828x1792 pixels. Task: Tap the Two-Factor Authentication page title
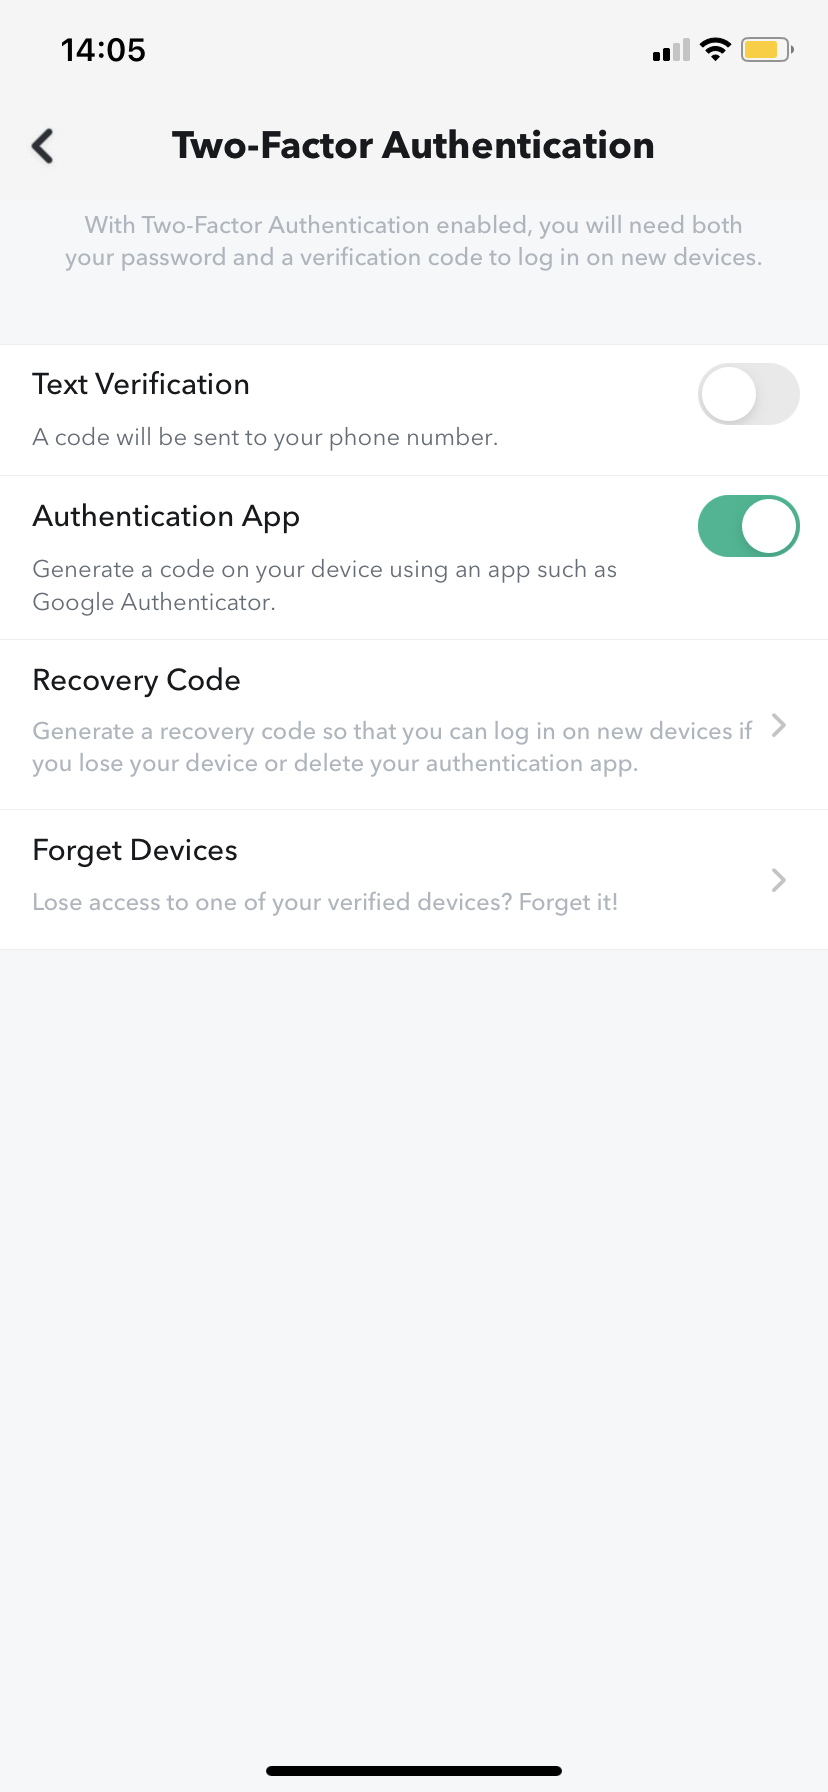point(413,145)
